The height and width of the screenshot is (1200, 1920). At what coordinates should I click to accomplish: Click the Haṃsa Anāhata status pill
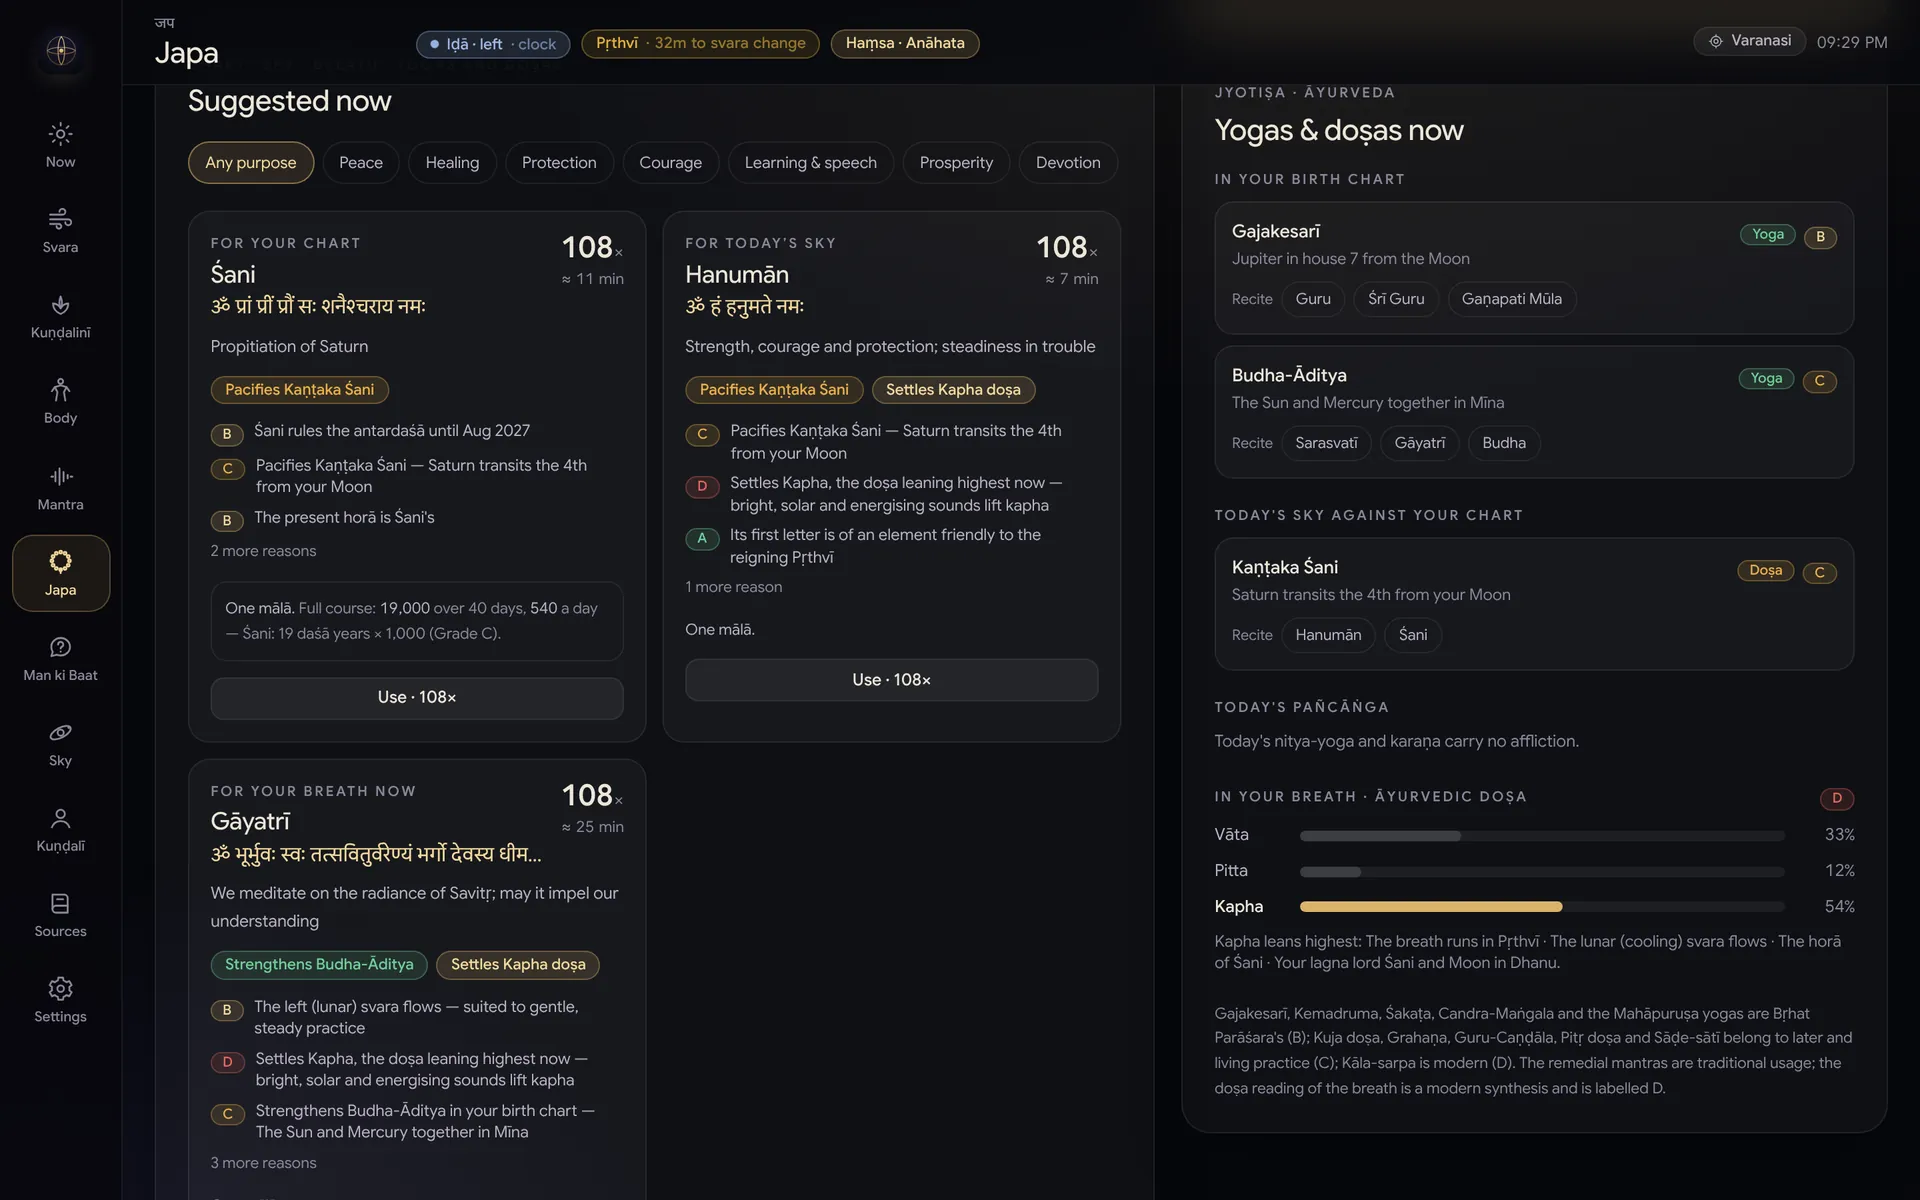(905, 43)
